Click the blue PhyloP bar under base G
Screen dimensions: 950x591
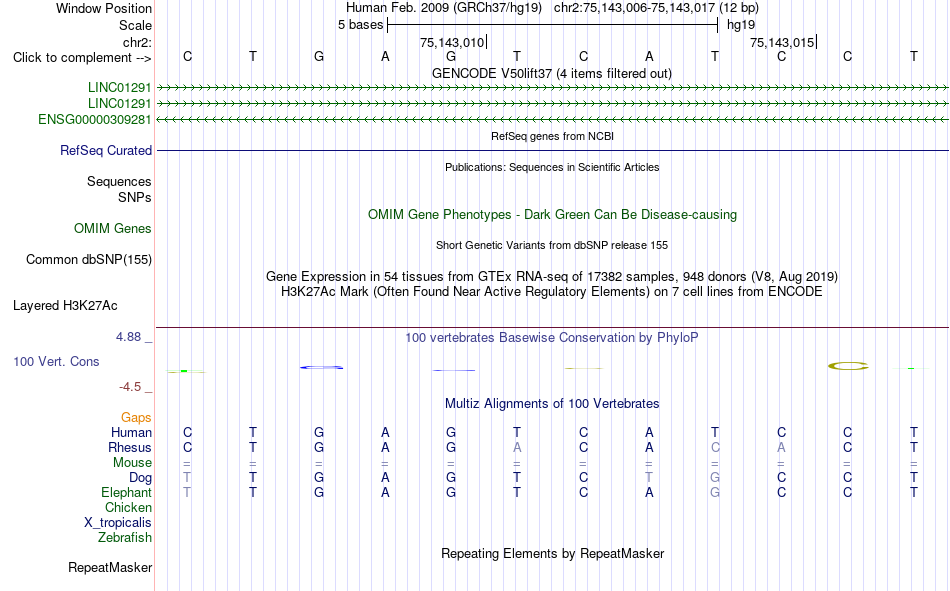point(322,367)
